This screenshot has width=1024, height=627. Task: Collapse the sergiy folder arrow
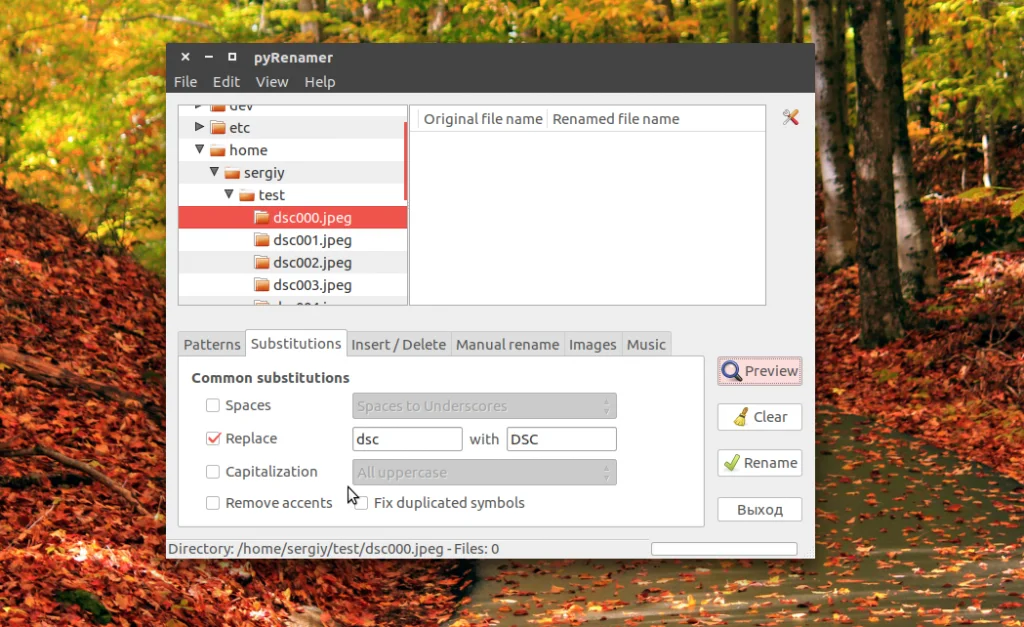[214, 172]
